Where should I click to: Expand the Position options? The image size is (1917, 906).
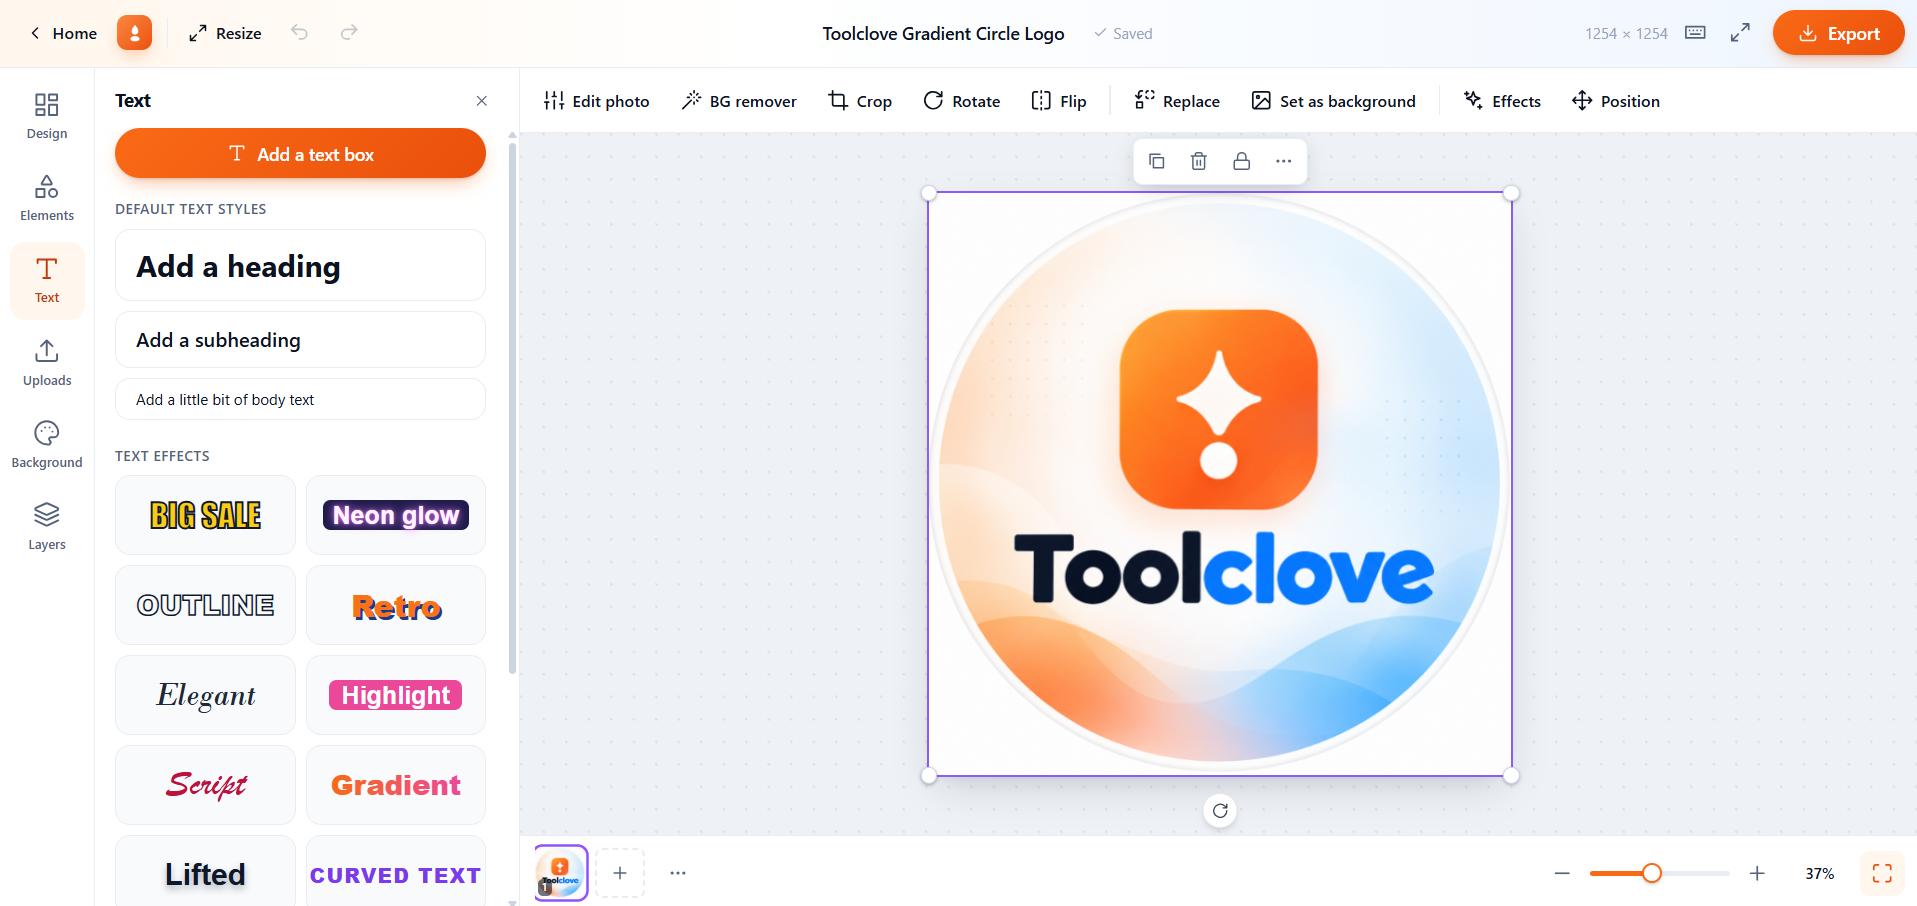pos(1616,101)
